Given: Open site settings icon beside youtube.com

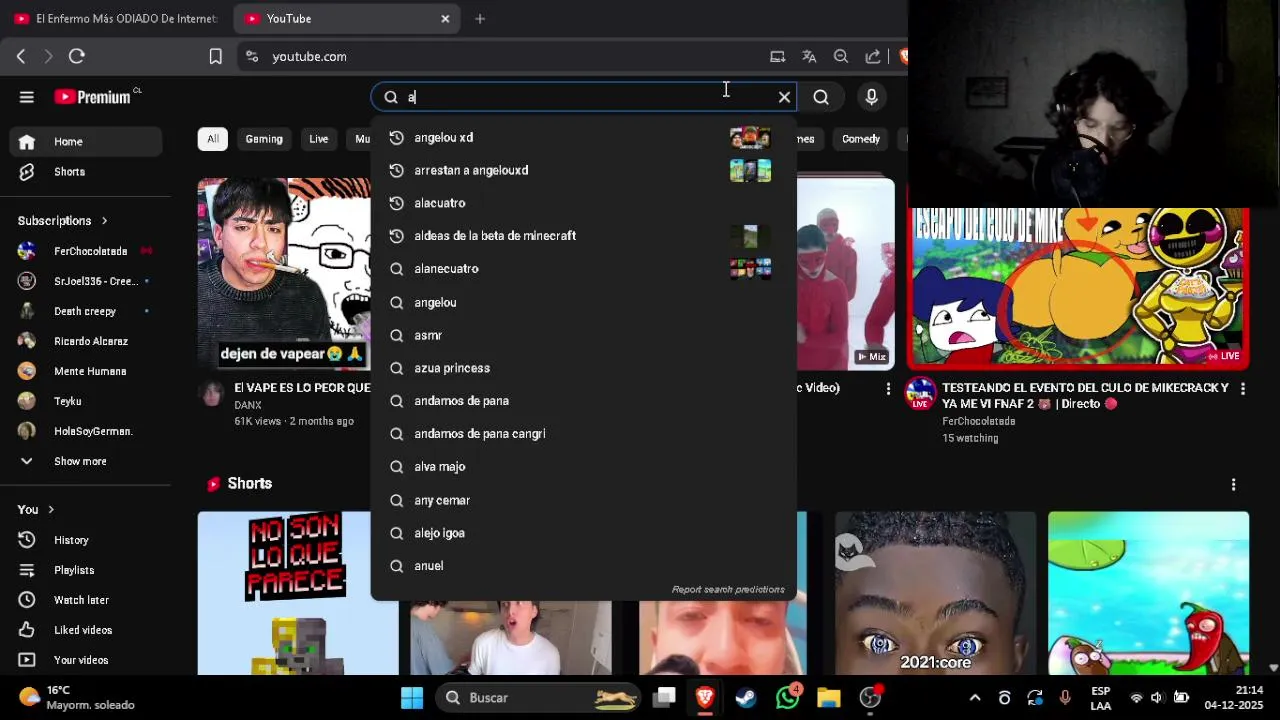Looking at the screenshot, I should click(251, 57).
